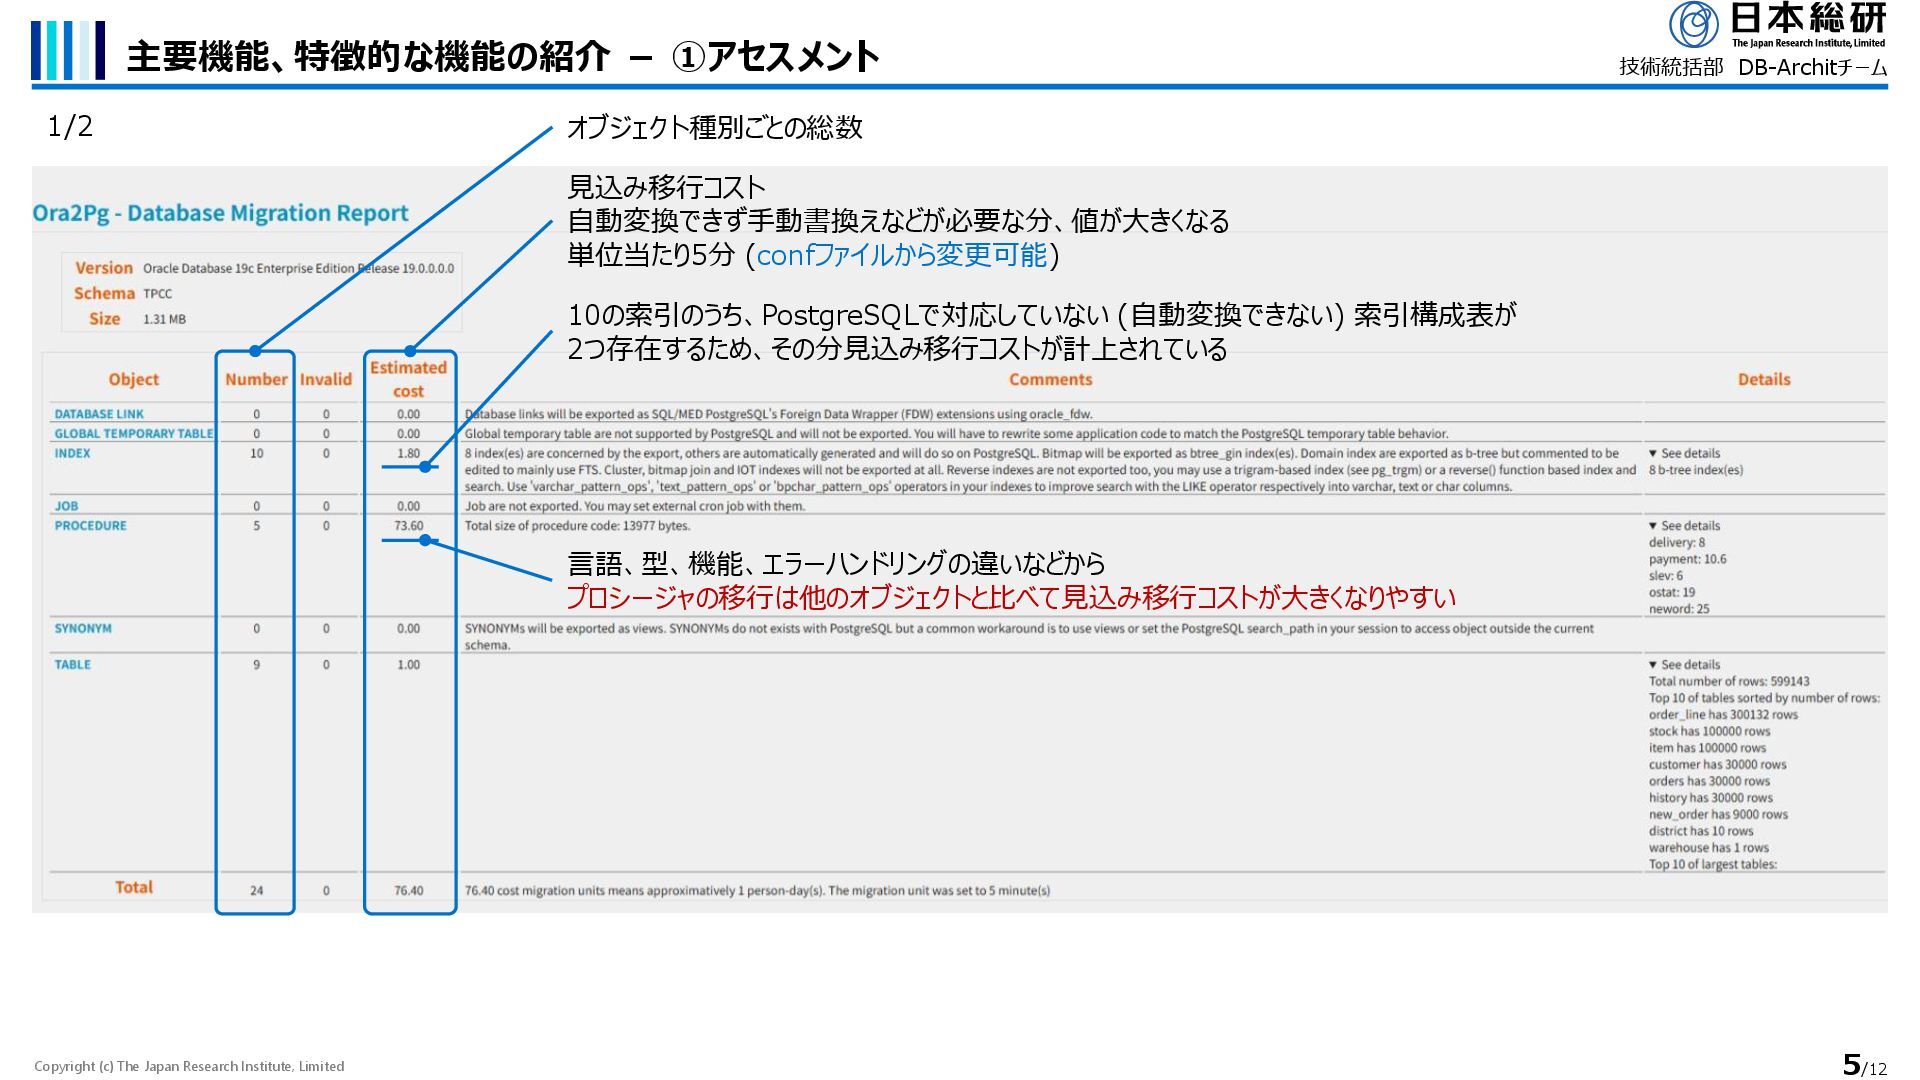Open the DATABASE LINK object link
The width and height of the screenshot is (1920, 1080).
[x=99, y=414]
